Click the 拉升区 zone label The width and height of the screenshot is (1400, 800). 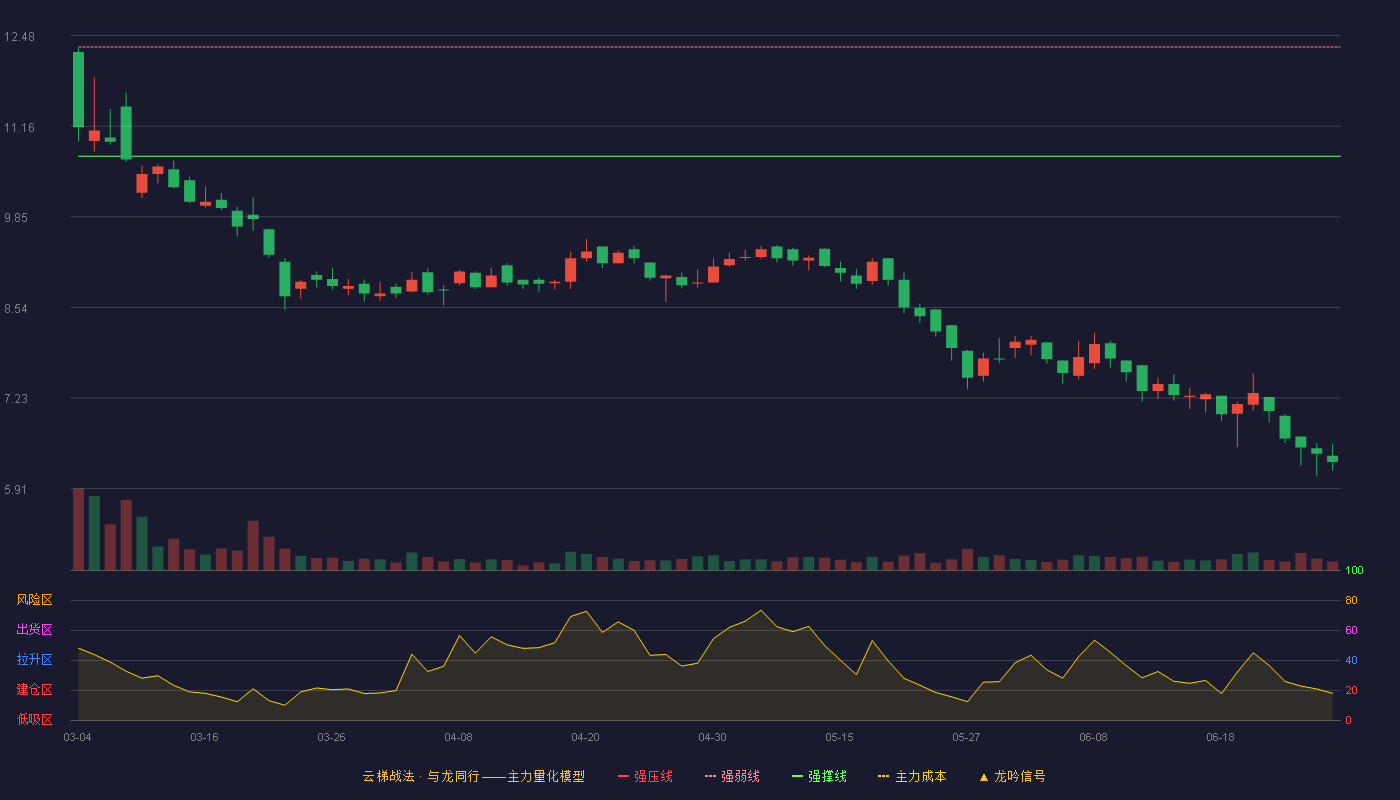coord(35,660)
